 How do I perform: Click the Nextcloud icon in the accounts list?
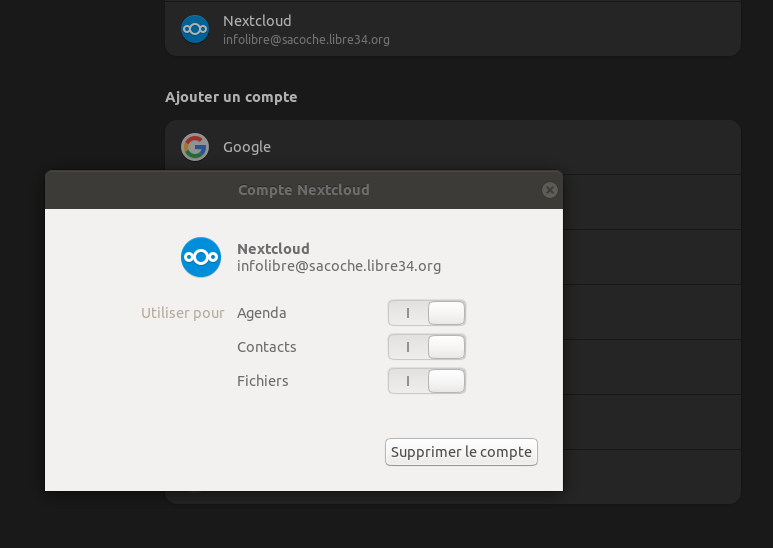(x=195, y=29)
